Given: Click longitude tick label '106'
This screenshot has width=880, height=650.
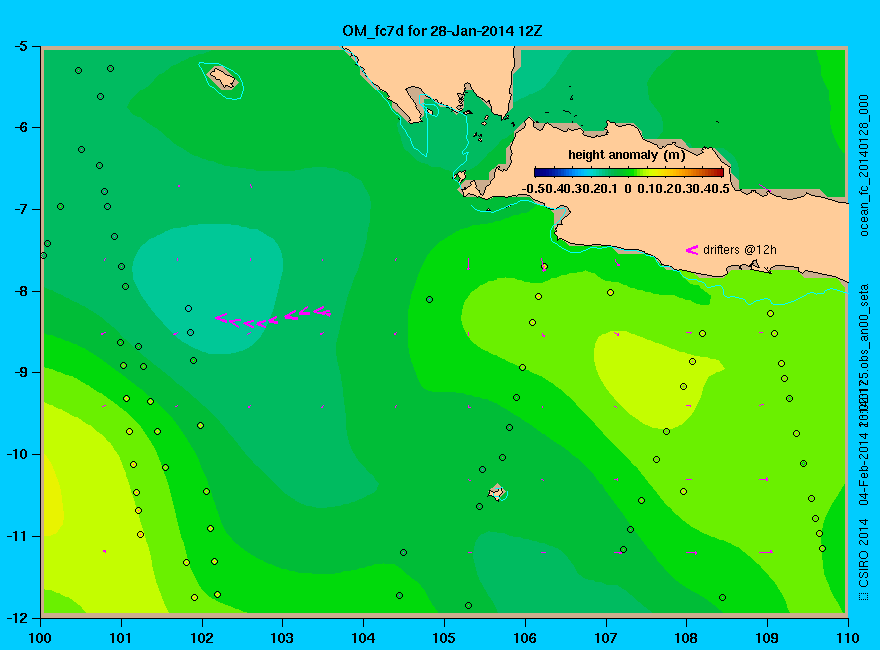Looking at the screenshot, I should coord(525,638).
